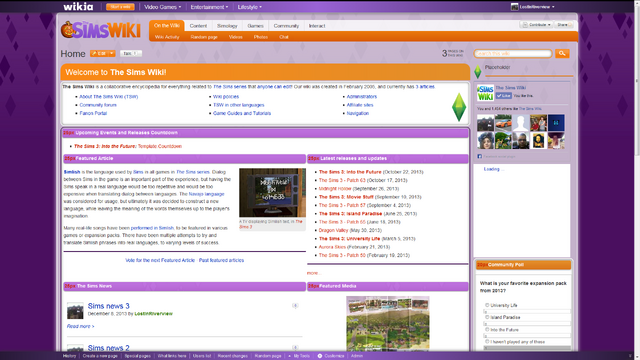
Task: Select Island Paradise poll option
Action: click(487, 317)
